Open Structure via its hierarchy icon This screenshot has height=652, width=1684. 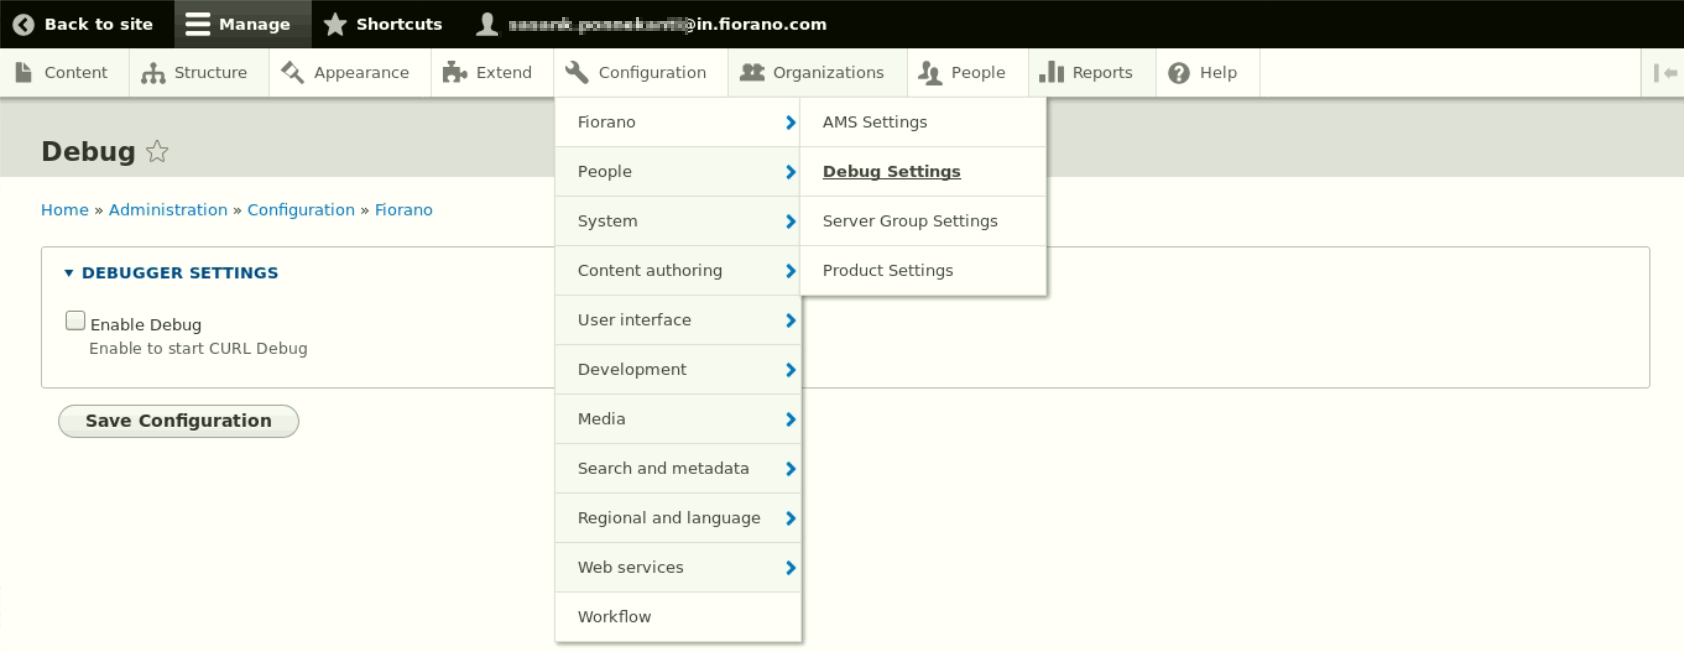(x=153, y=73)
